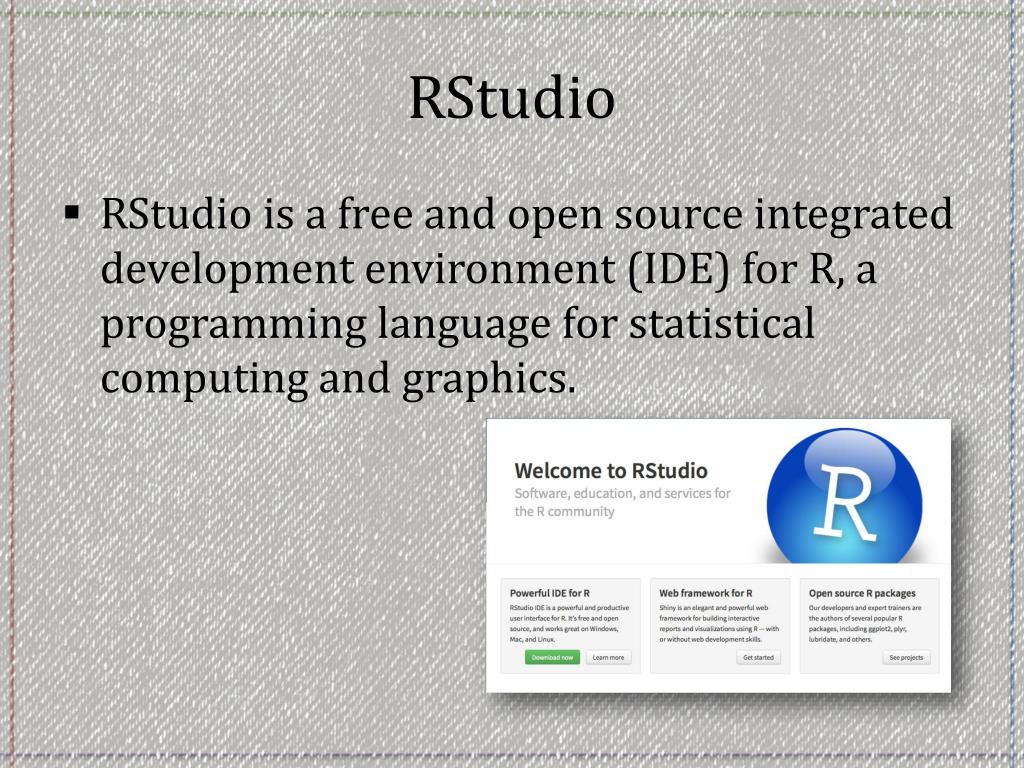Click the green Download now button
Image resolution: width=1024 pixels, height=768 pixels.
coord(552,658)
